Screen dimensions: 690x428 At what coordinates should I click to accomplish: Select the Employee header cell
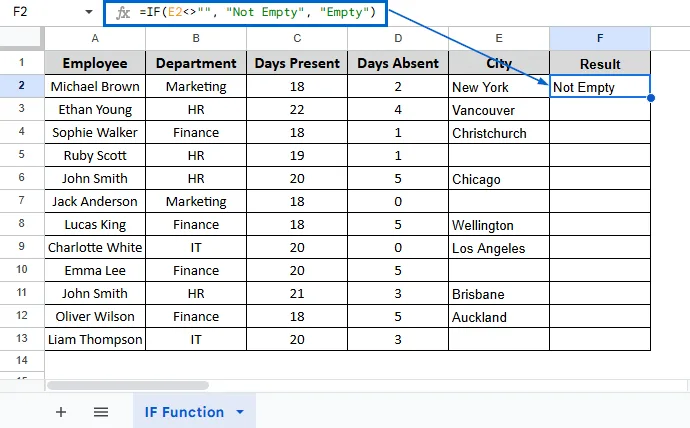(x=95, y=63)
